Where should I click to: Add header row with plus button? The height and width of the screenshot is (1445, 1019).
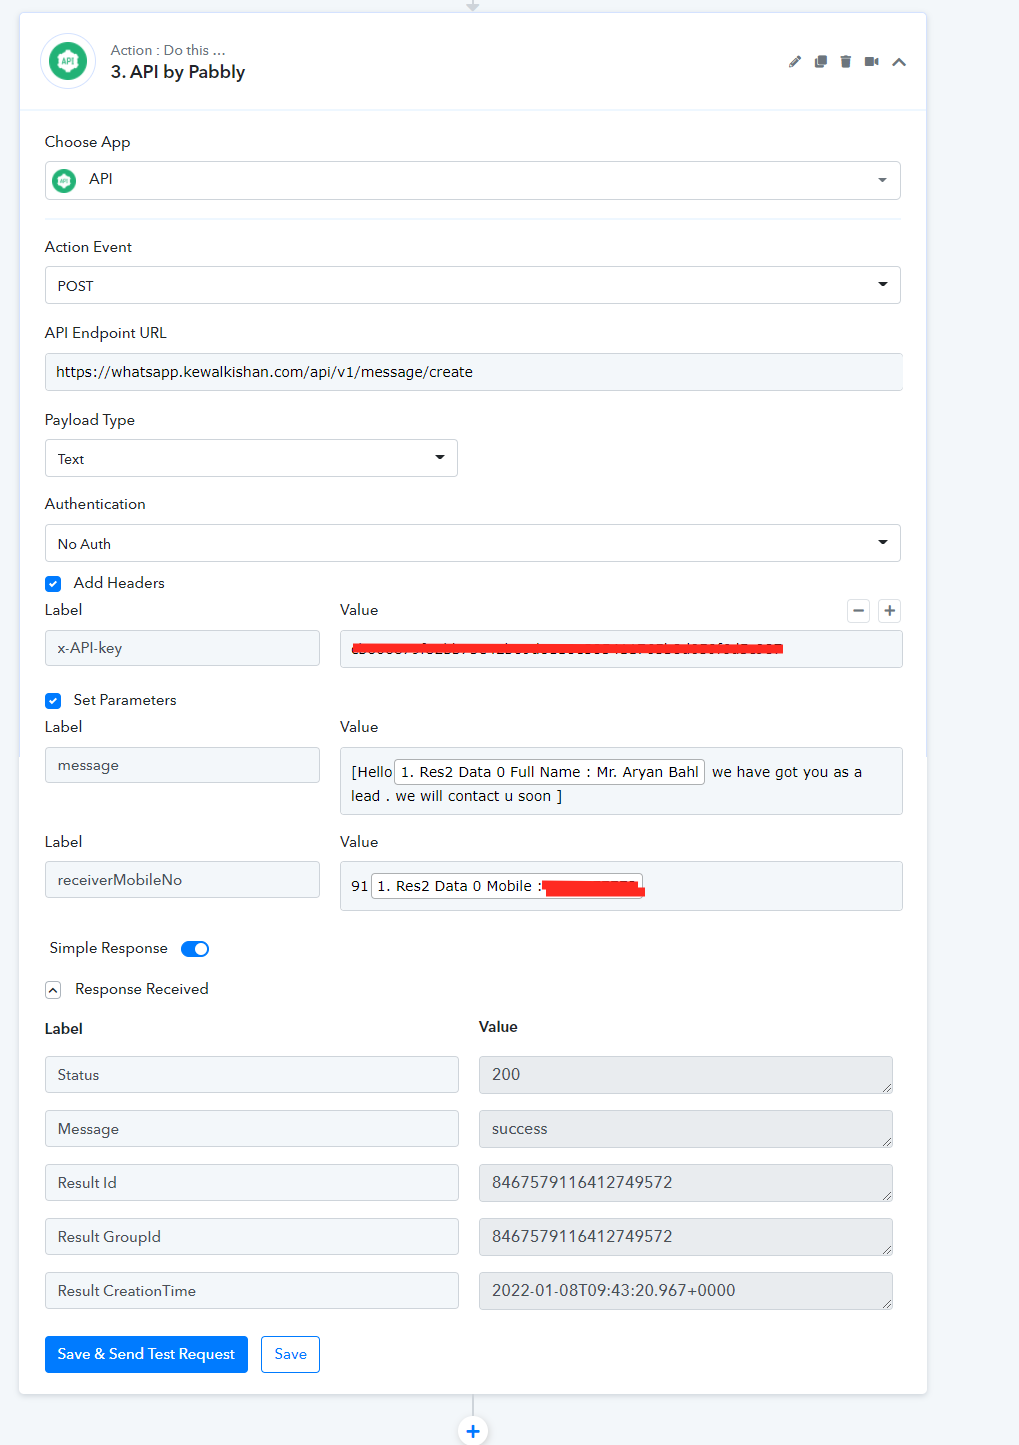889,610
